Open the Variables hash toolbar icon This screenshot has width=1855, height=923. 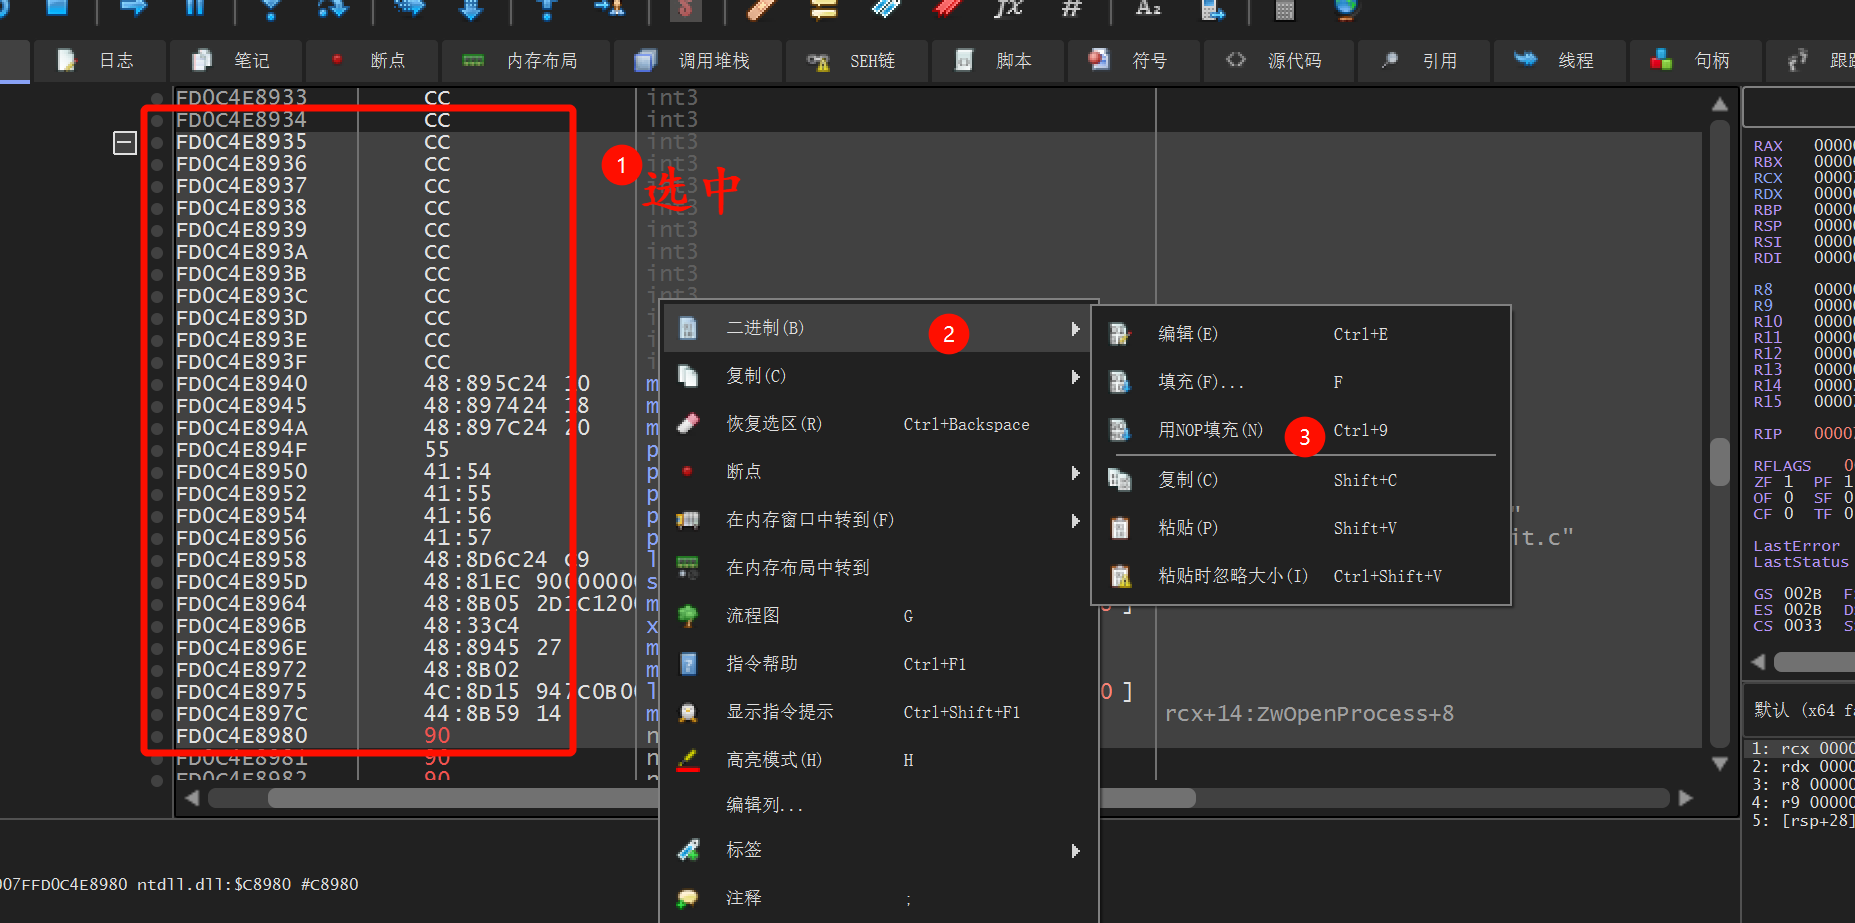pyautogui.click(x=1071, y=9)
